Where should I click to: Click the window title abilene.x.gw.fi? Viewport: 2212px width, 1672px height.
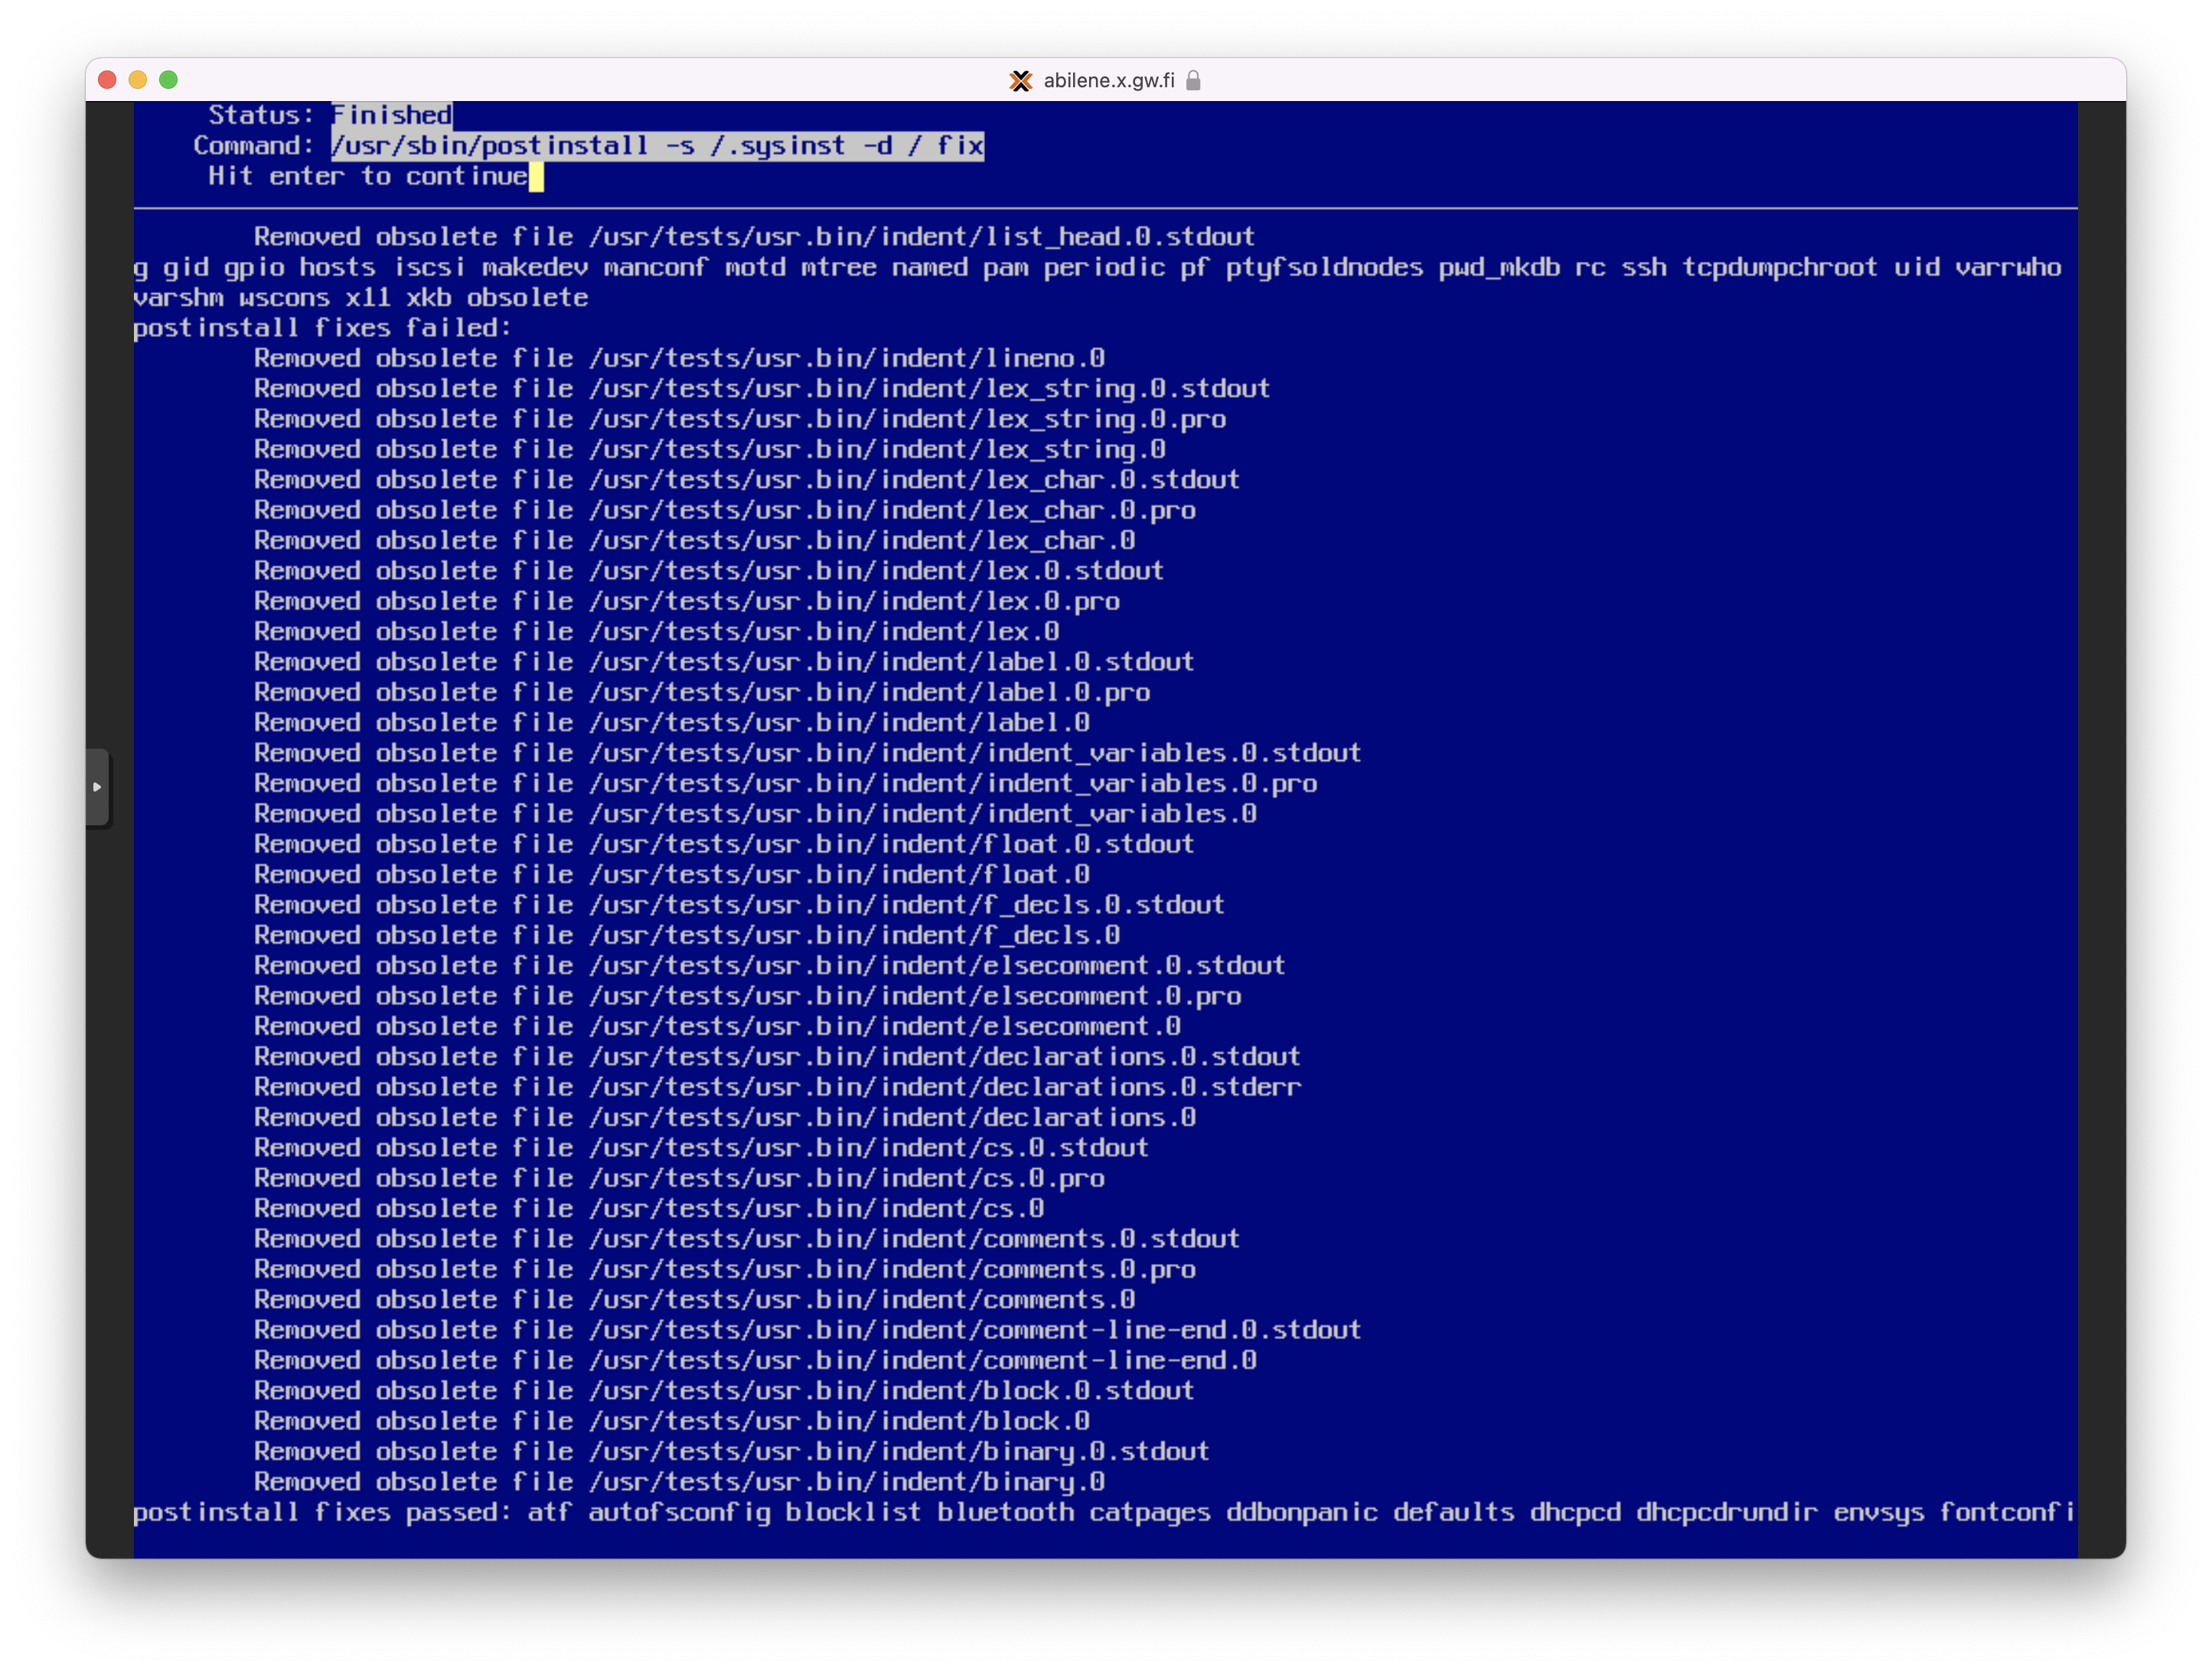(1109, 80)
